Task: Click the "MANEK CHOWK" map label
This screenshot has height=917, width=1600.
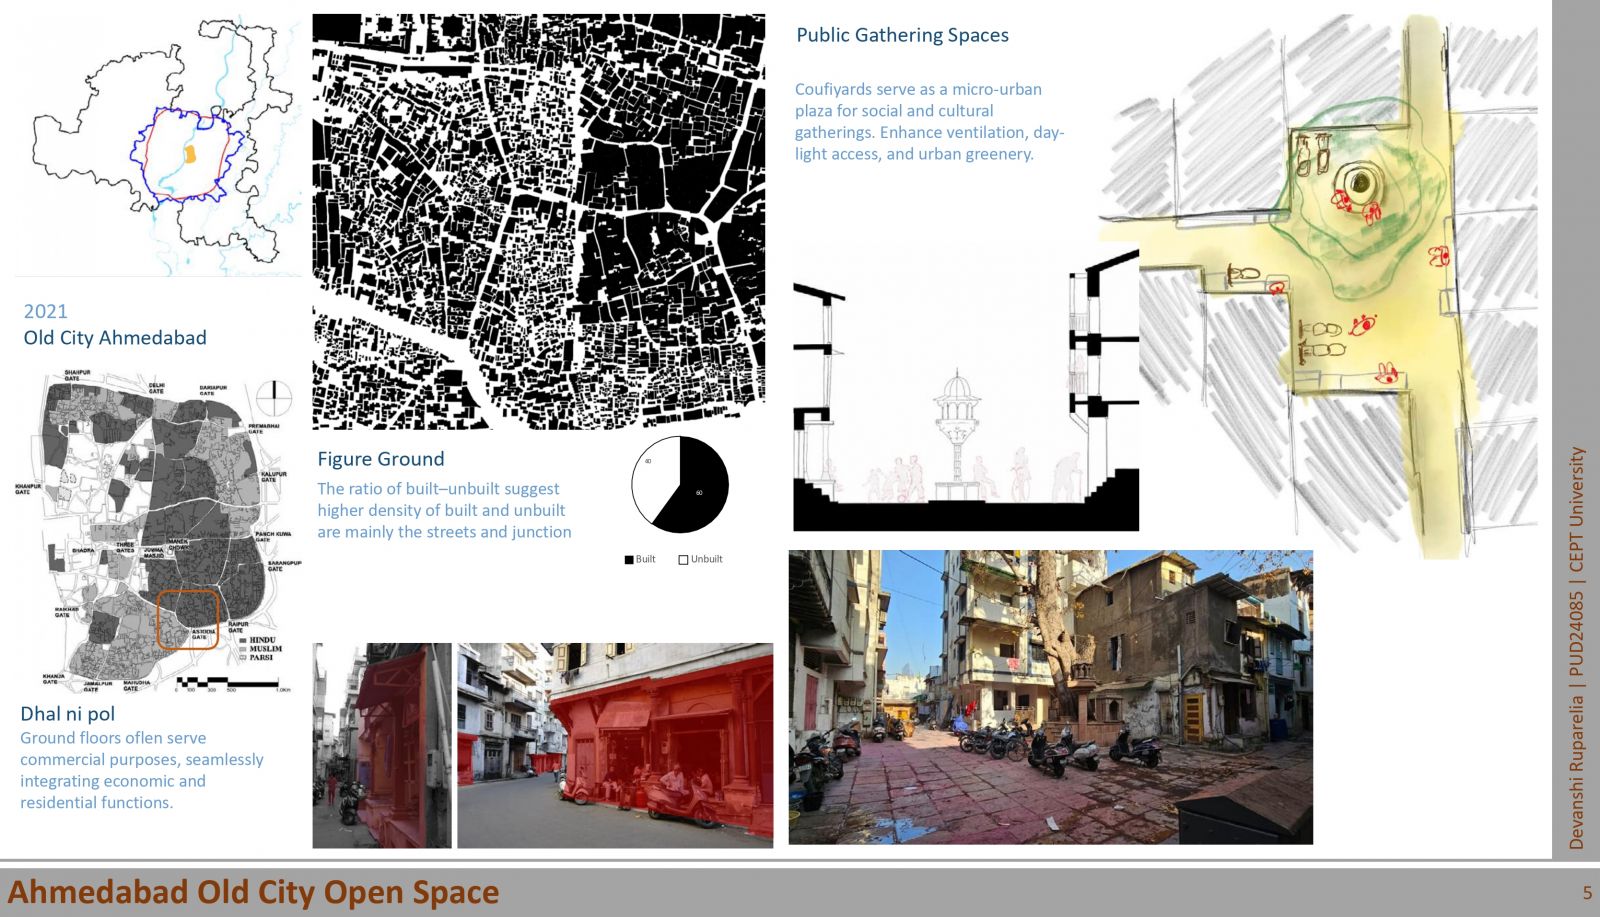Action: 178,545
